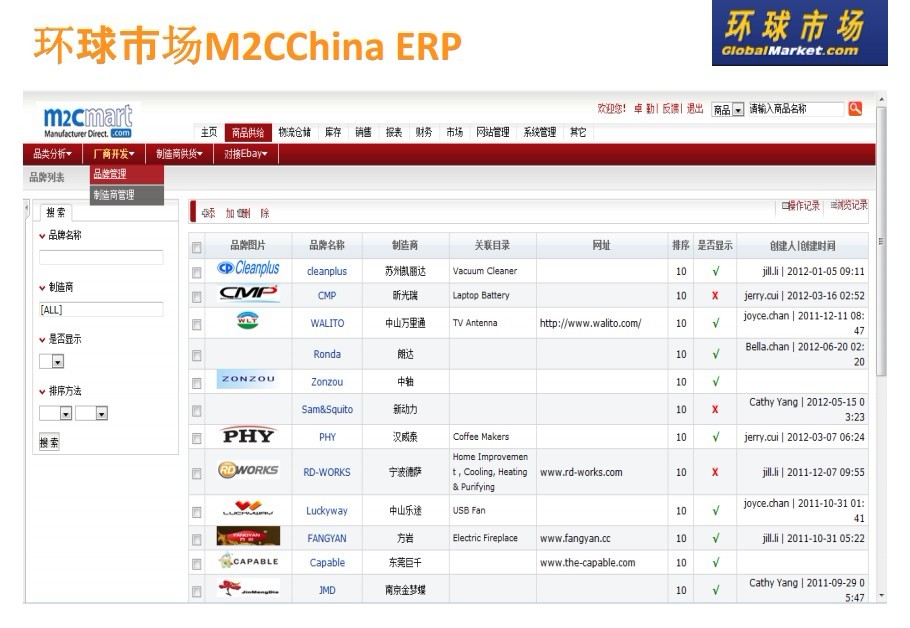Expand the 品类分析 menu
This screenshot has width=910, height=628.
point(52,154)
